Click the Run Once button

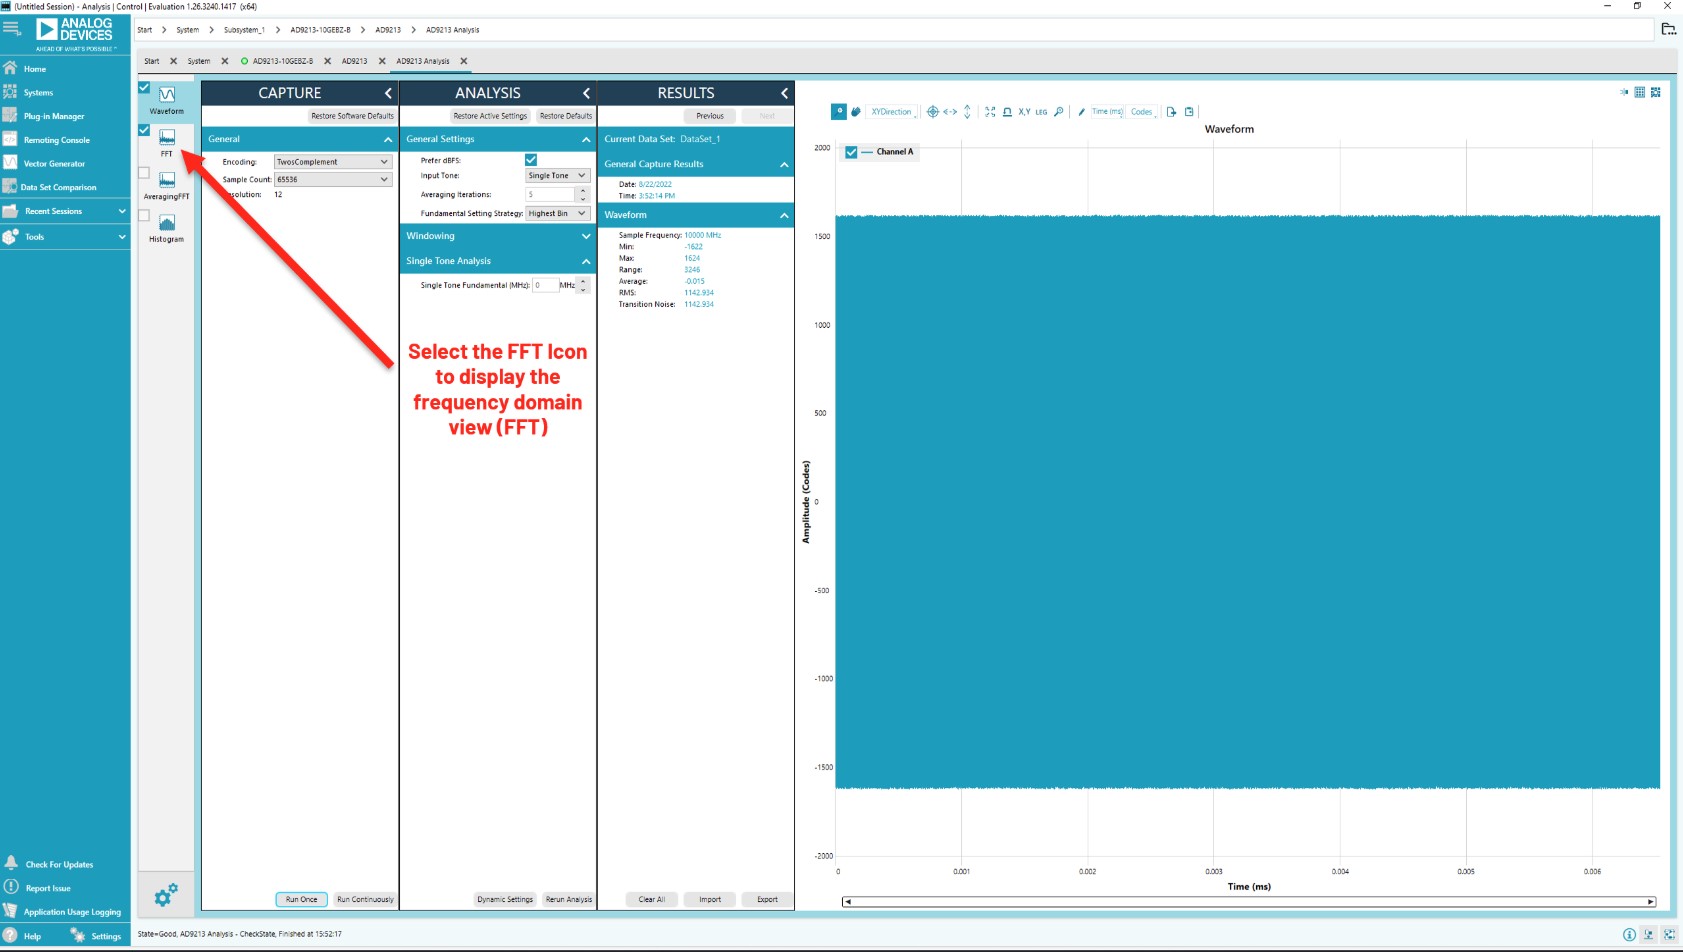[x=301, y=899]
